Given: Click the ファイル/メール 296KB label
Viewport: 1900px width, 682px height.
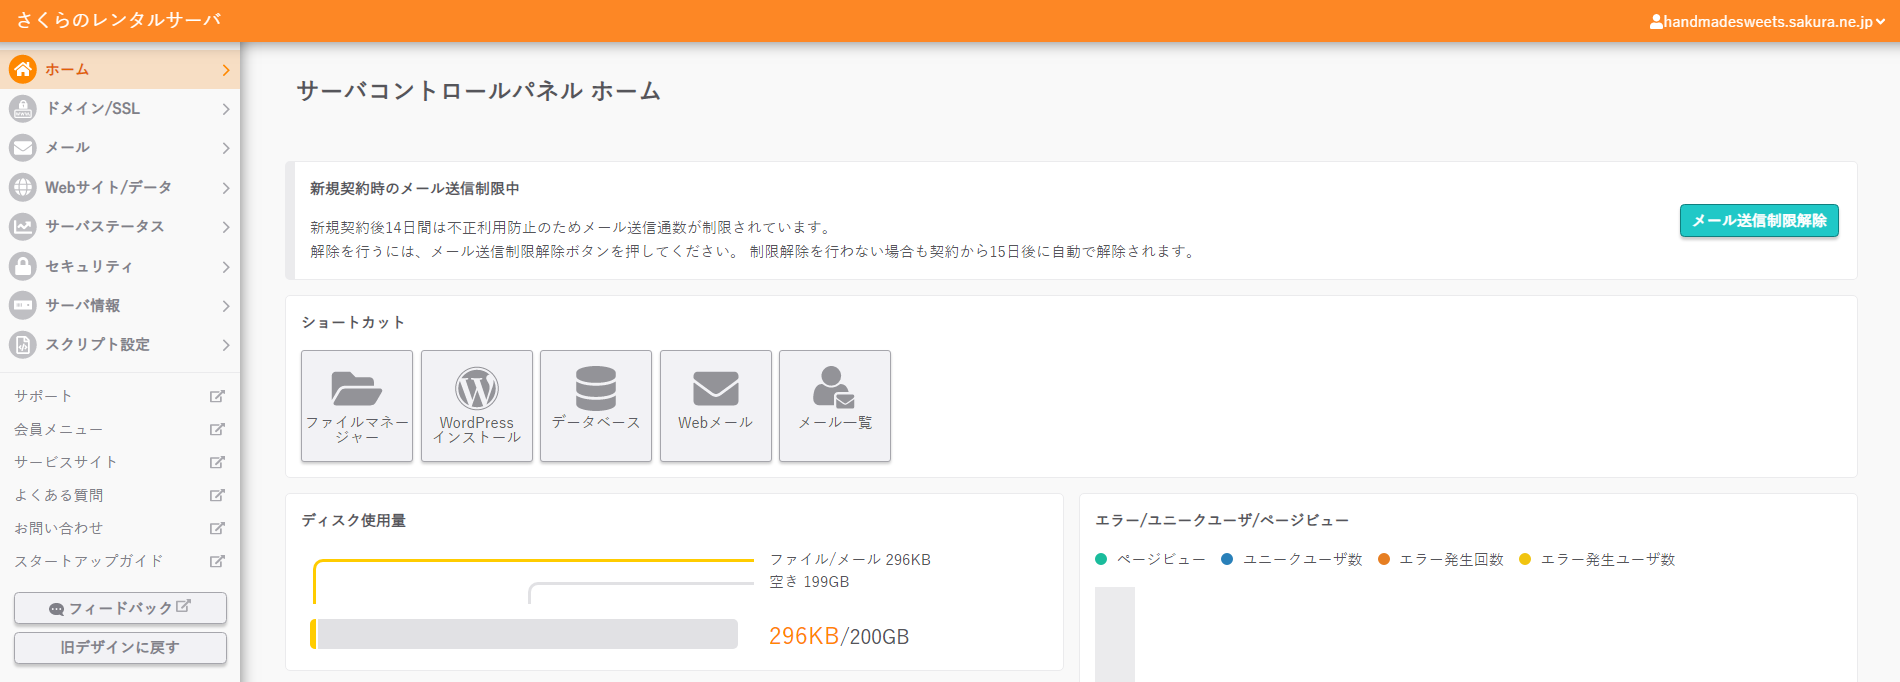Looking at the screenshot, I should tap(850, 559).
